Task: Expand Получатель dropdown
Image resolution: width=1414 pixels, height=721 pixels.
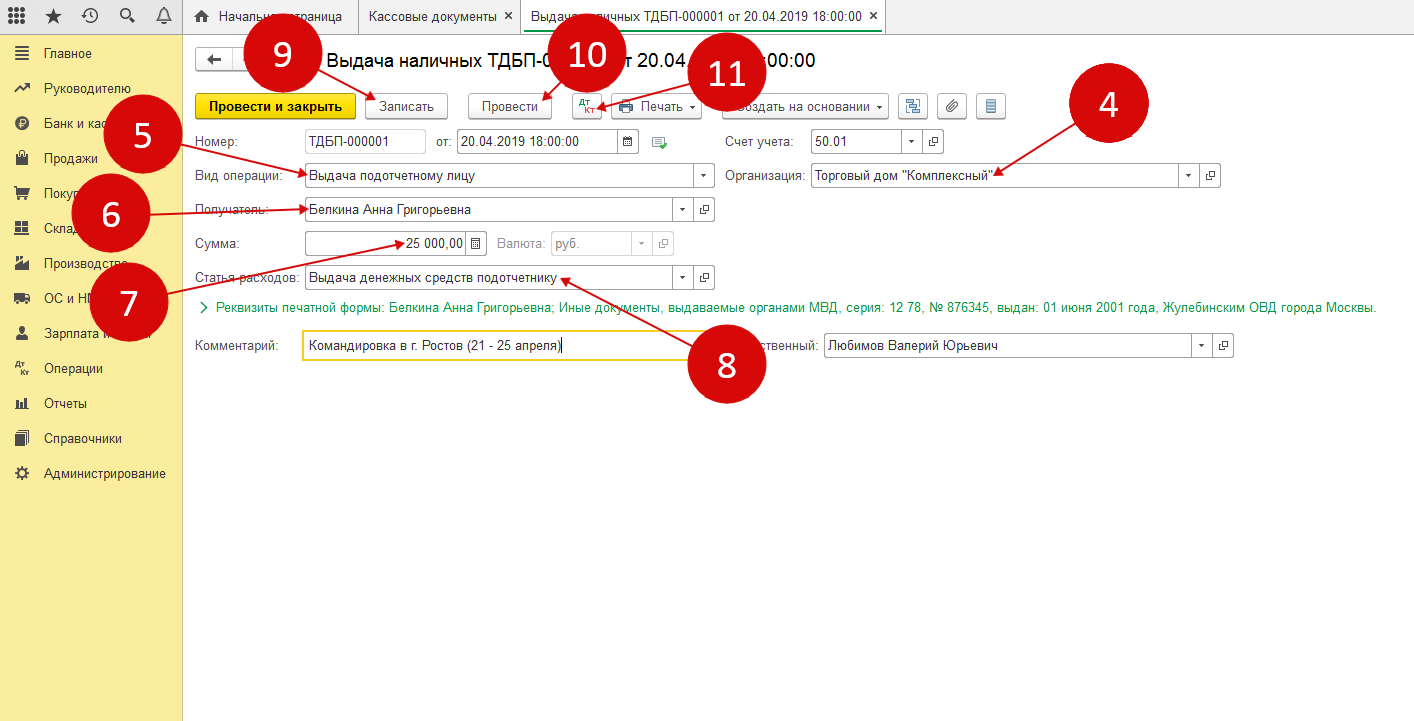Action: coord(682,210)
